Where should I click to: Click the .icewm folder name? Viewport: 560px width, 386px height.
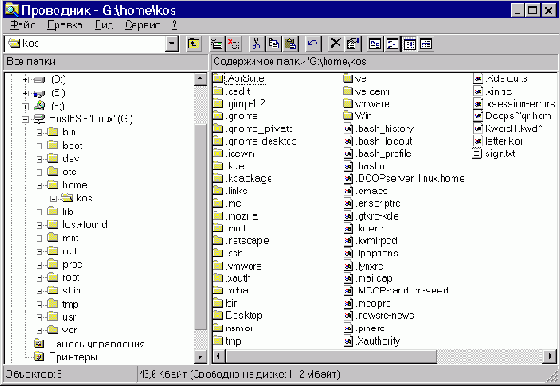240,154
